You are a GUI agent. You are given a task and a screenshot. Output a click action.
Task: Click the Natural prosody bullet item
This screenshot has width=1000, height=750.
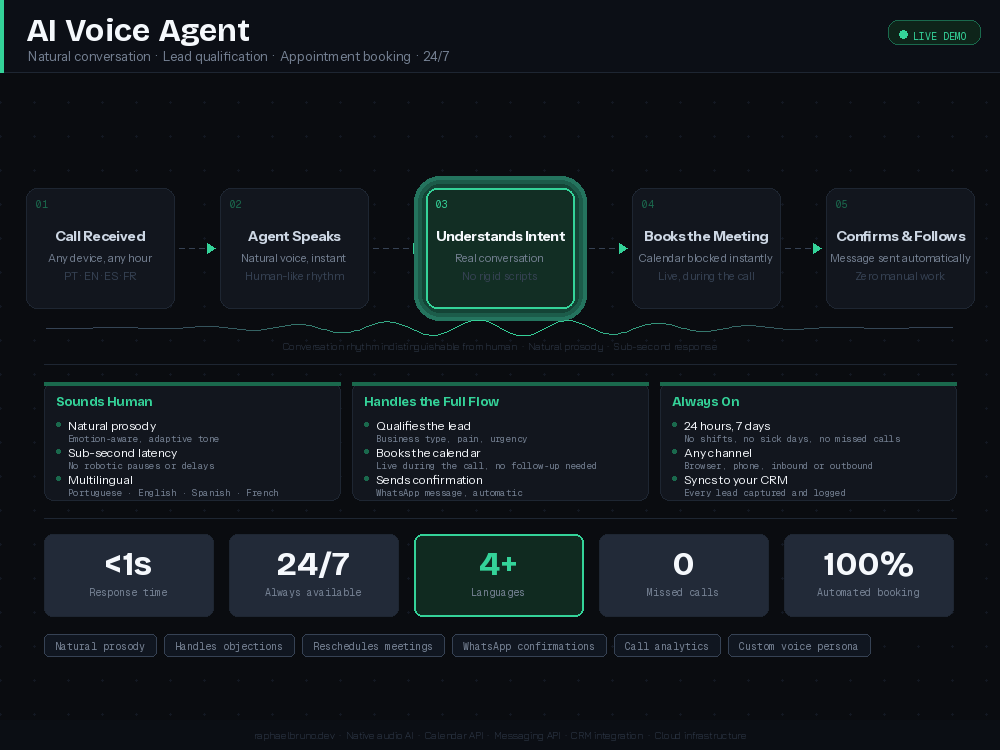(x=112, y=425)
